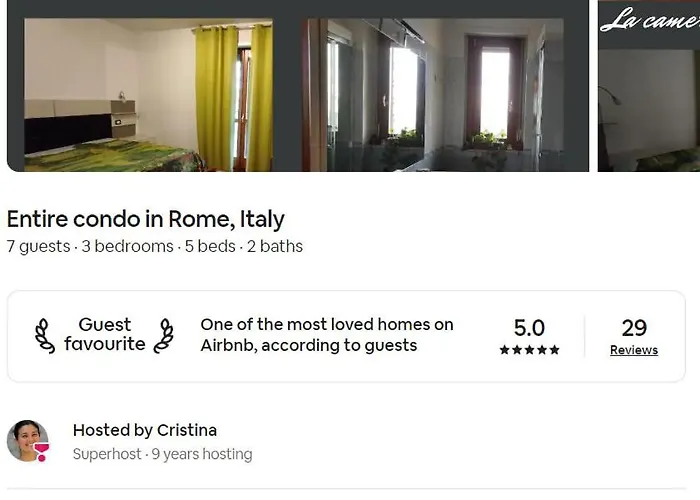
Task: Select the 'Guest favourite' label
Action: click(x=104, y=335)
